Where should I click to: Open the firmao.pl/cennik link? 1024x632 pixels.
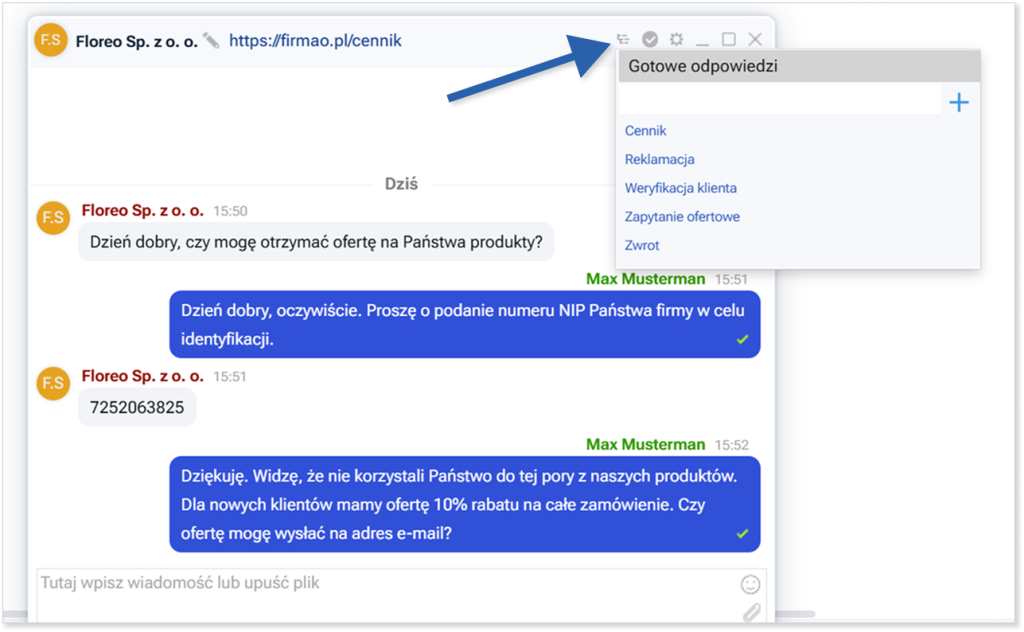tap(315, 41)
